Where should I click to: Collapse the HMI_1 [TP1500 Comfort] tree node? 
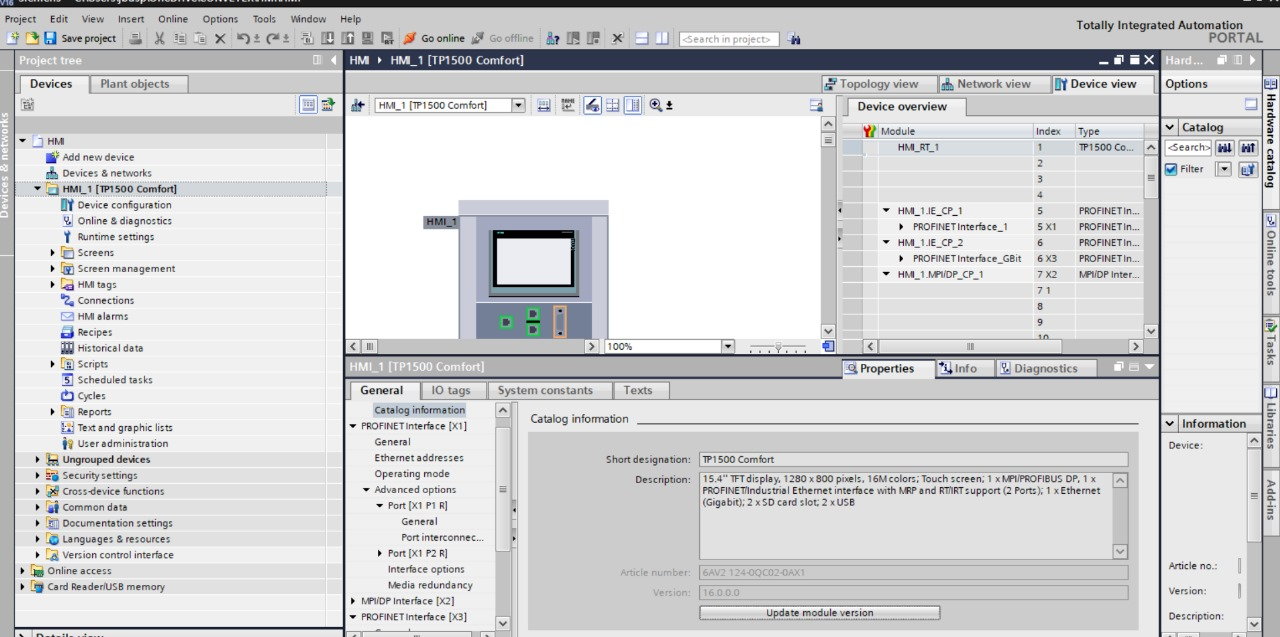click(x=38, y=189)
